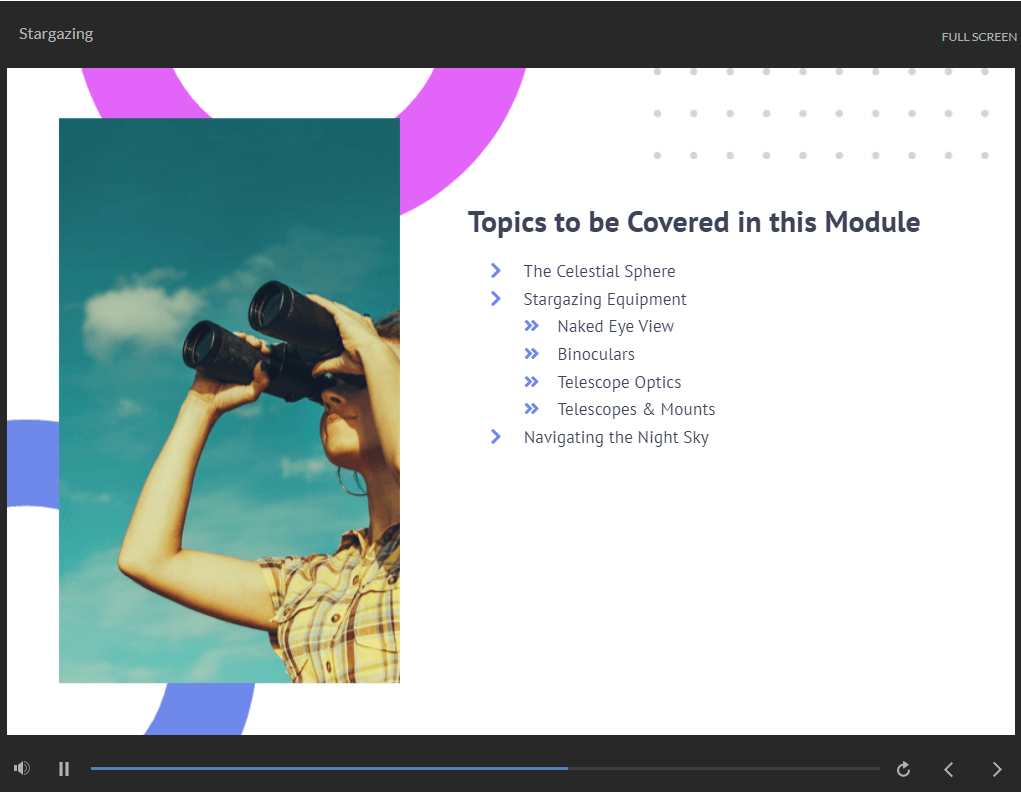The height and width of the screenshot is (792, 1021).
Task: Open FULL SCREEN mode
Action: pos(979,37)
